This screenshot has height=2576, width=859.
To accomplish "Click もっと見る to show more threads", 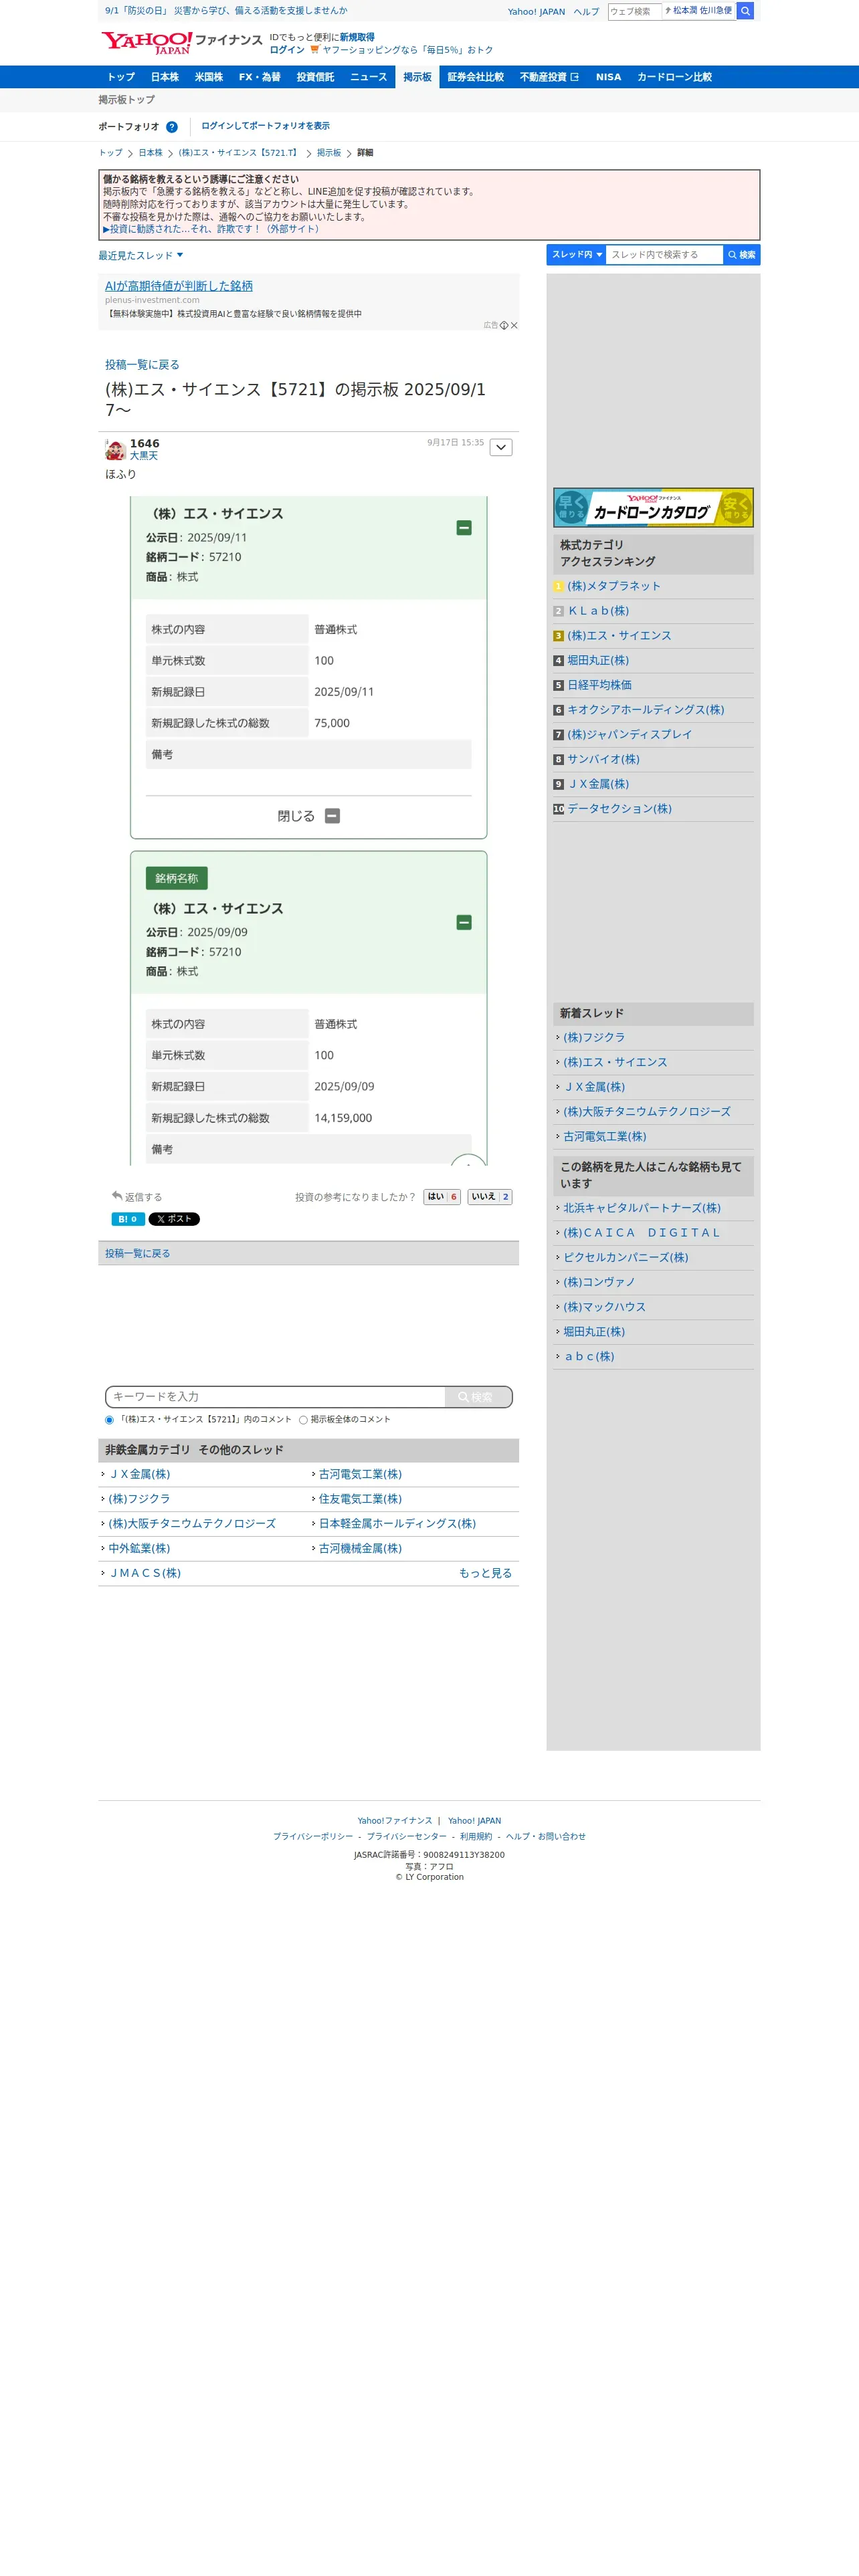I will coord(485,1573).
